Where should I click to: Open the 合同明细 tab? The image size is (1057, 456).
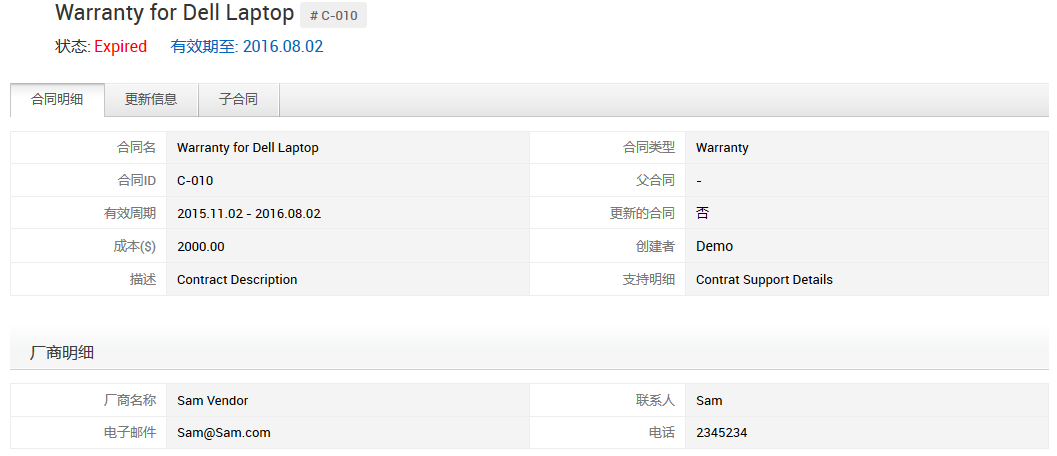point(57,100)
